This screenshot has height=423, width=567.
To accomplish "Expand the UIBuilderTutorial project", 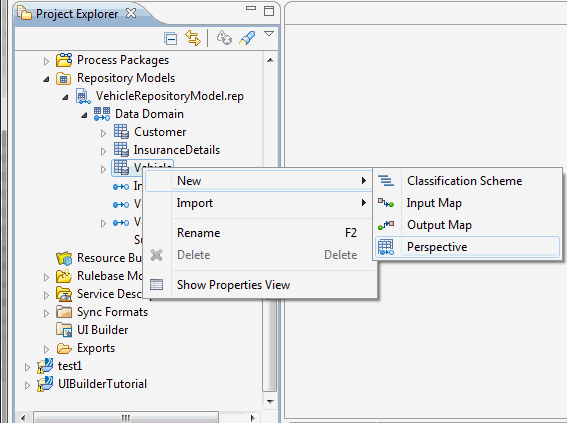I will pos(27,385).
